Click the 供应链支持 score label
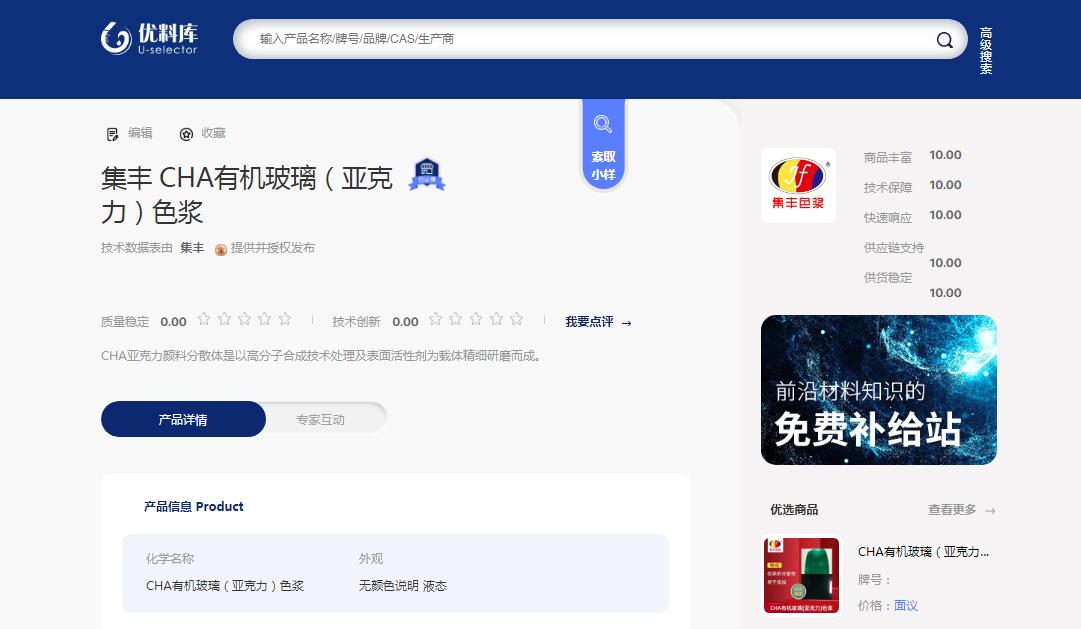This screenshot has height=629, width=1081. click(x=894, y=248)
